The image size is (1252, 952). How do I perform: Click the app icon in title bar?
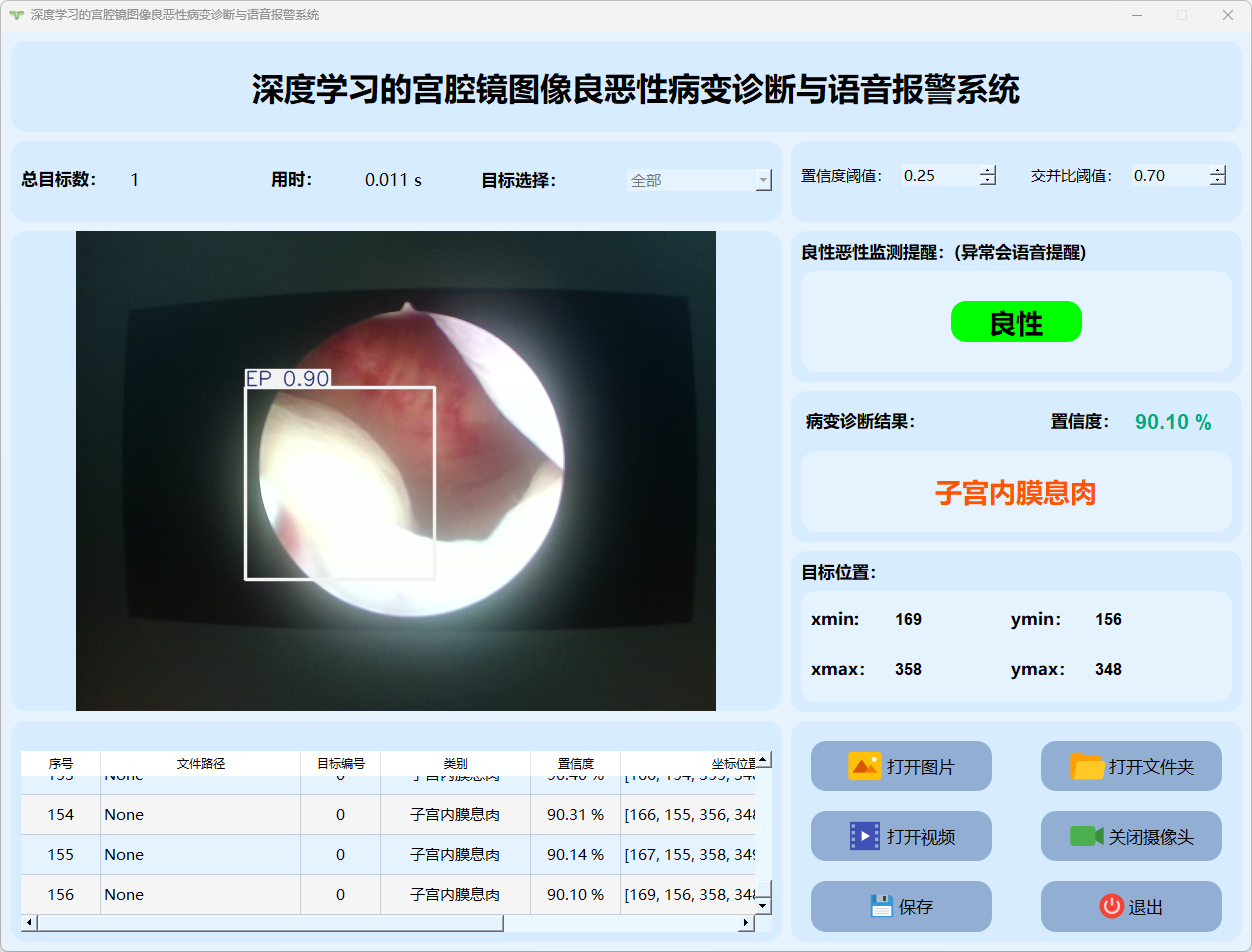click(x=15, y=15)
